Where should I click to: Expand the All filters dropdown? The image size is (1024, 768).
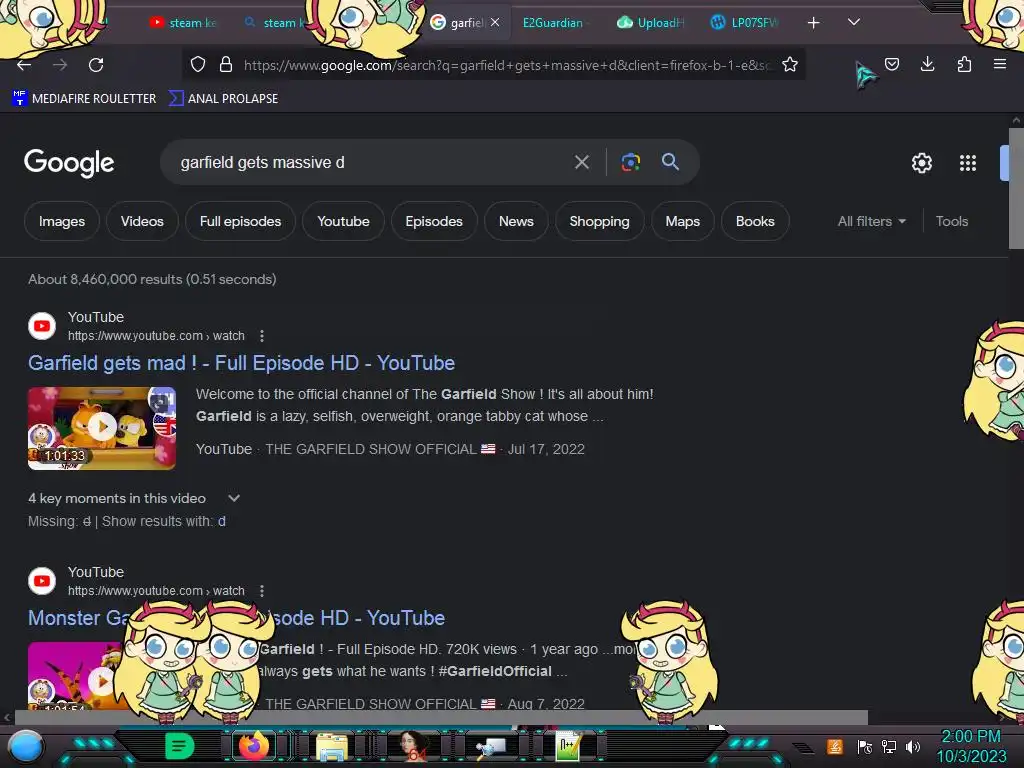pos(872,221)
